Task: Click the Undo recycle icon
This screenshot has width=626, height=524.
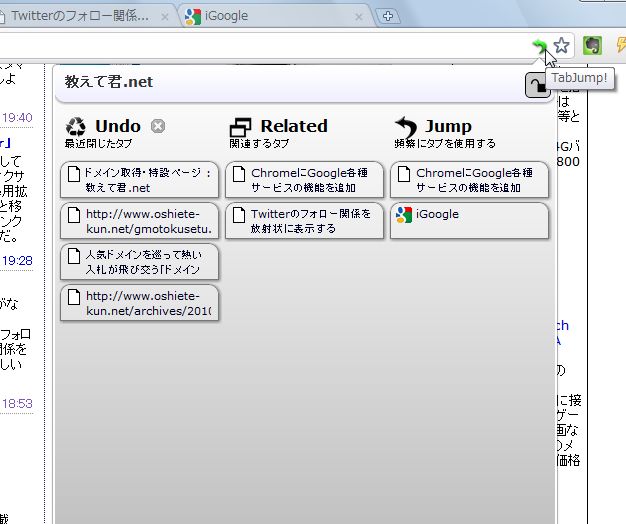Action: (76, 127)
